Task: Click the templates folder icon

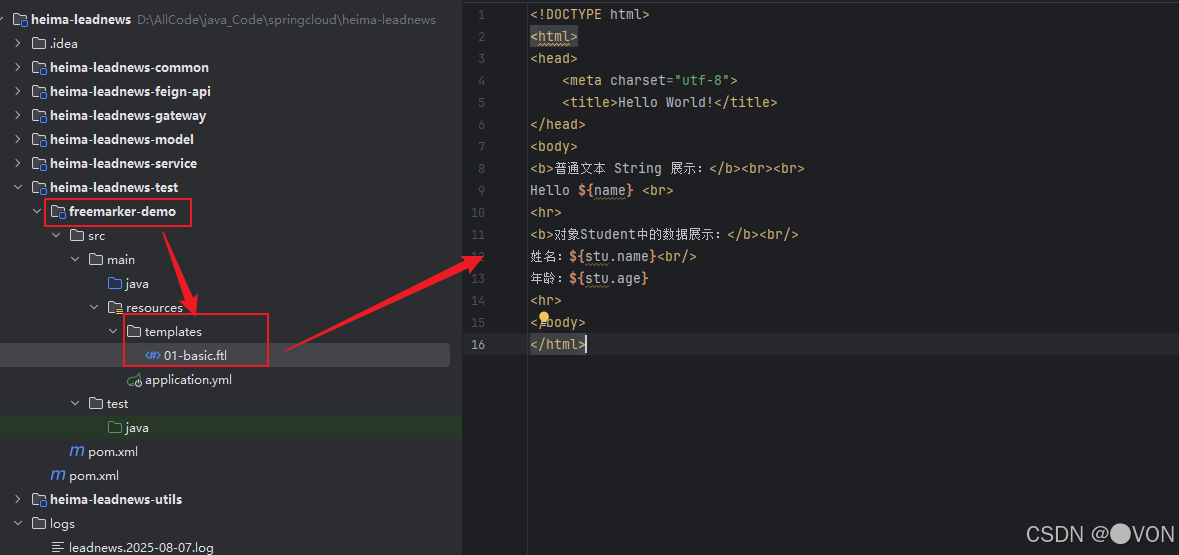Action: point(134,332)
